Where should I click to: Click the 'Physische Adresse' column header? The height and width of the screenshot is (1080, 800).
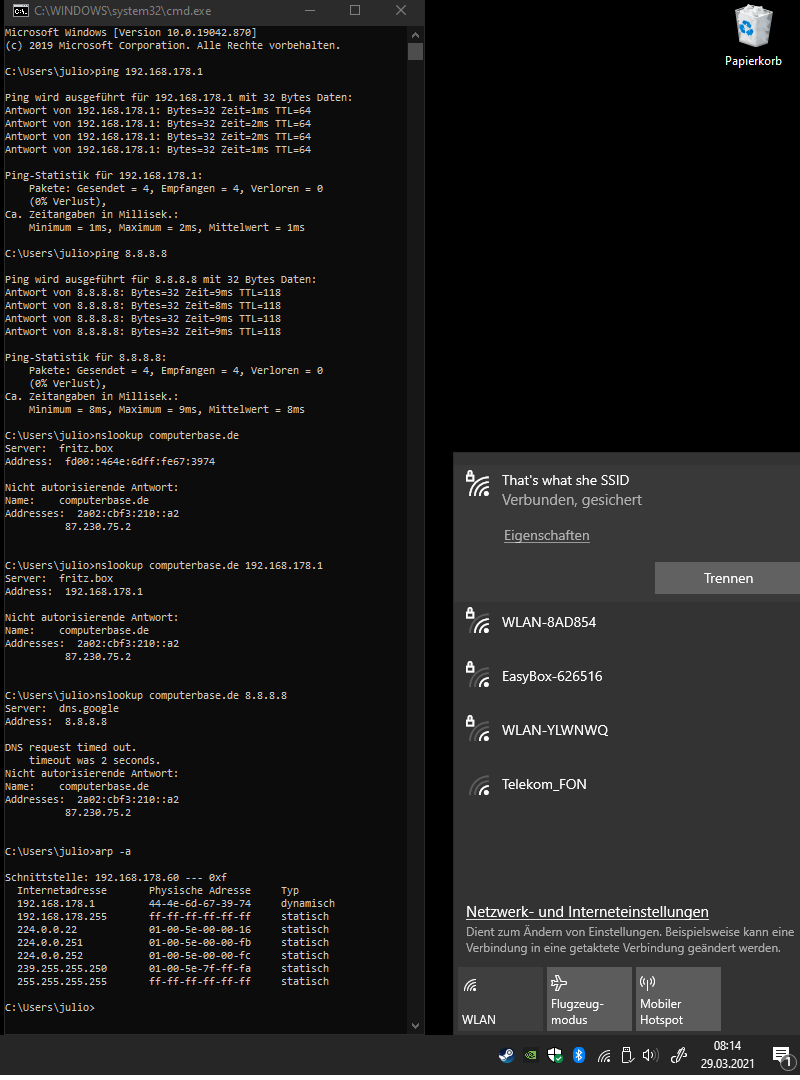(200, 891)
